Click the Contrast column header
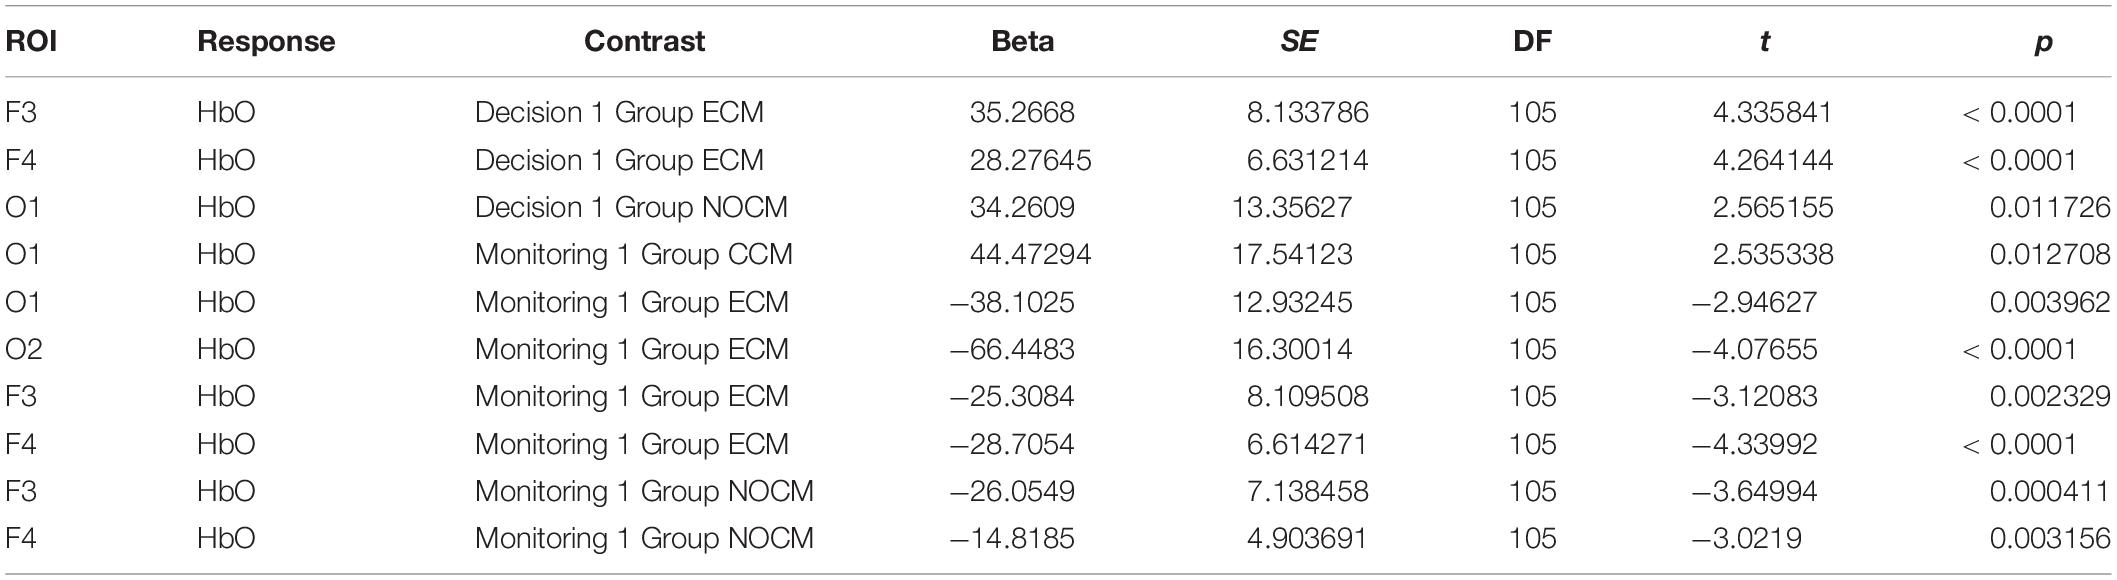 click(645, 41)
